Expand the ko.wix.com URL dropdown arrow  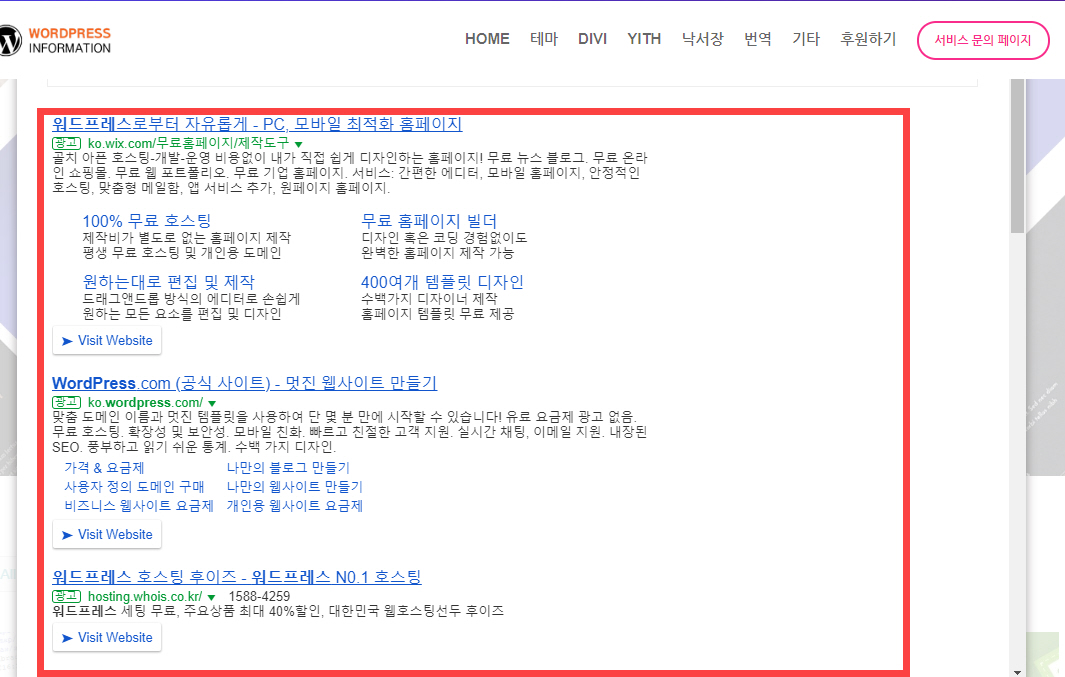298,144
